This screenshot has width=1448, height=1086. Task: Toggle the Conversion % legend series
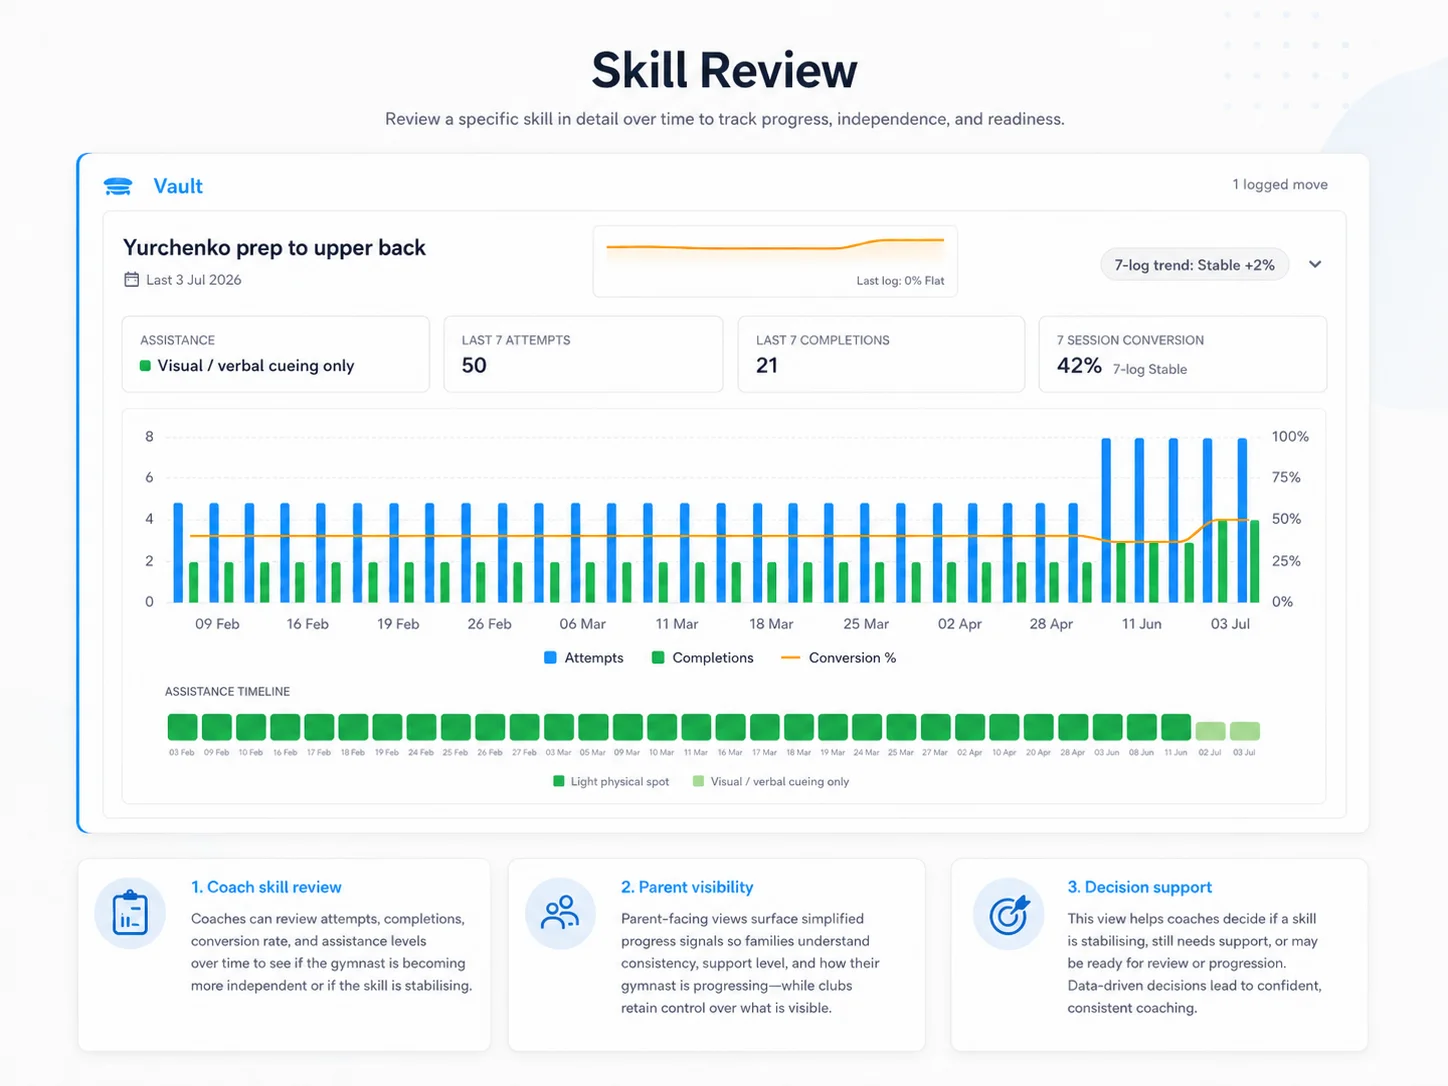pyautogui.click(x=838, y=658)
